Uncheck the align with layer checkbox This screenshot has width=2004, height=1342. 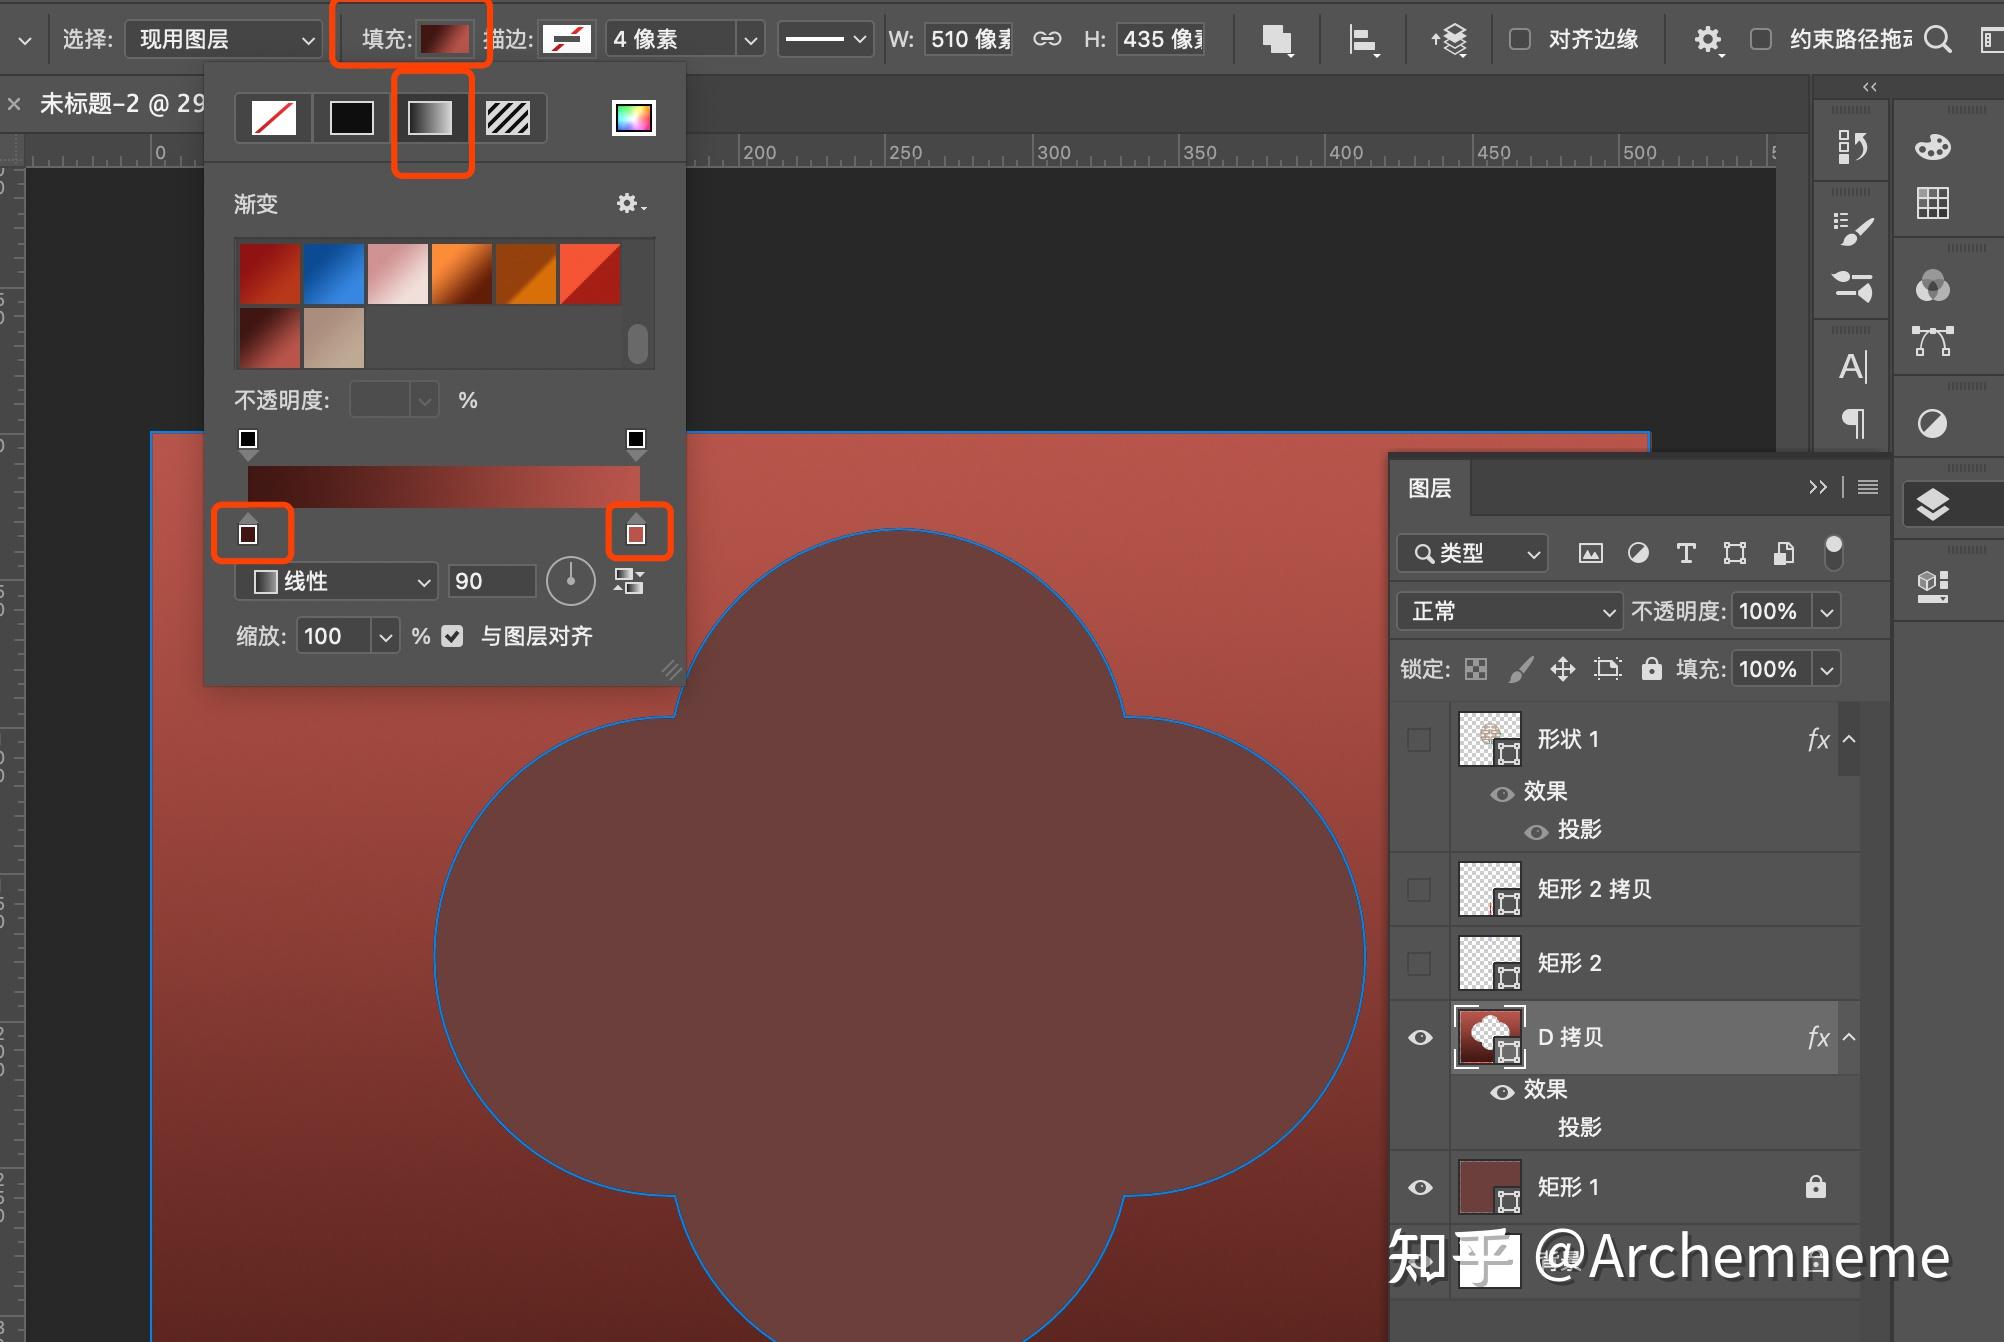point(453,636)
